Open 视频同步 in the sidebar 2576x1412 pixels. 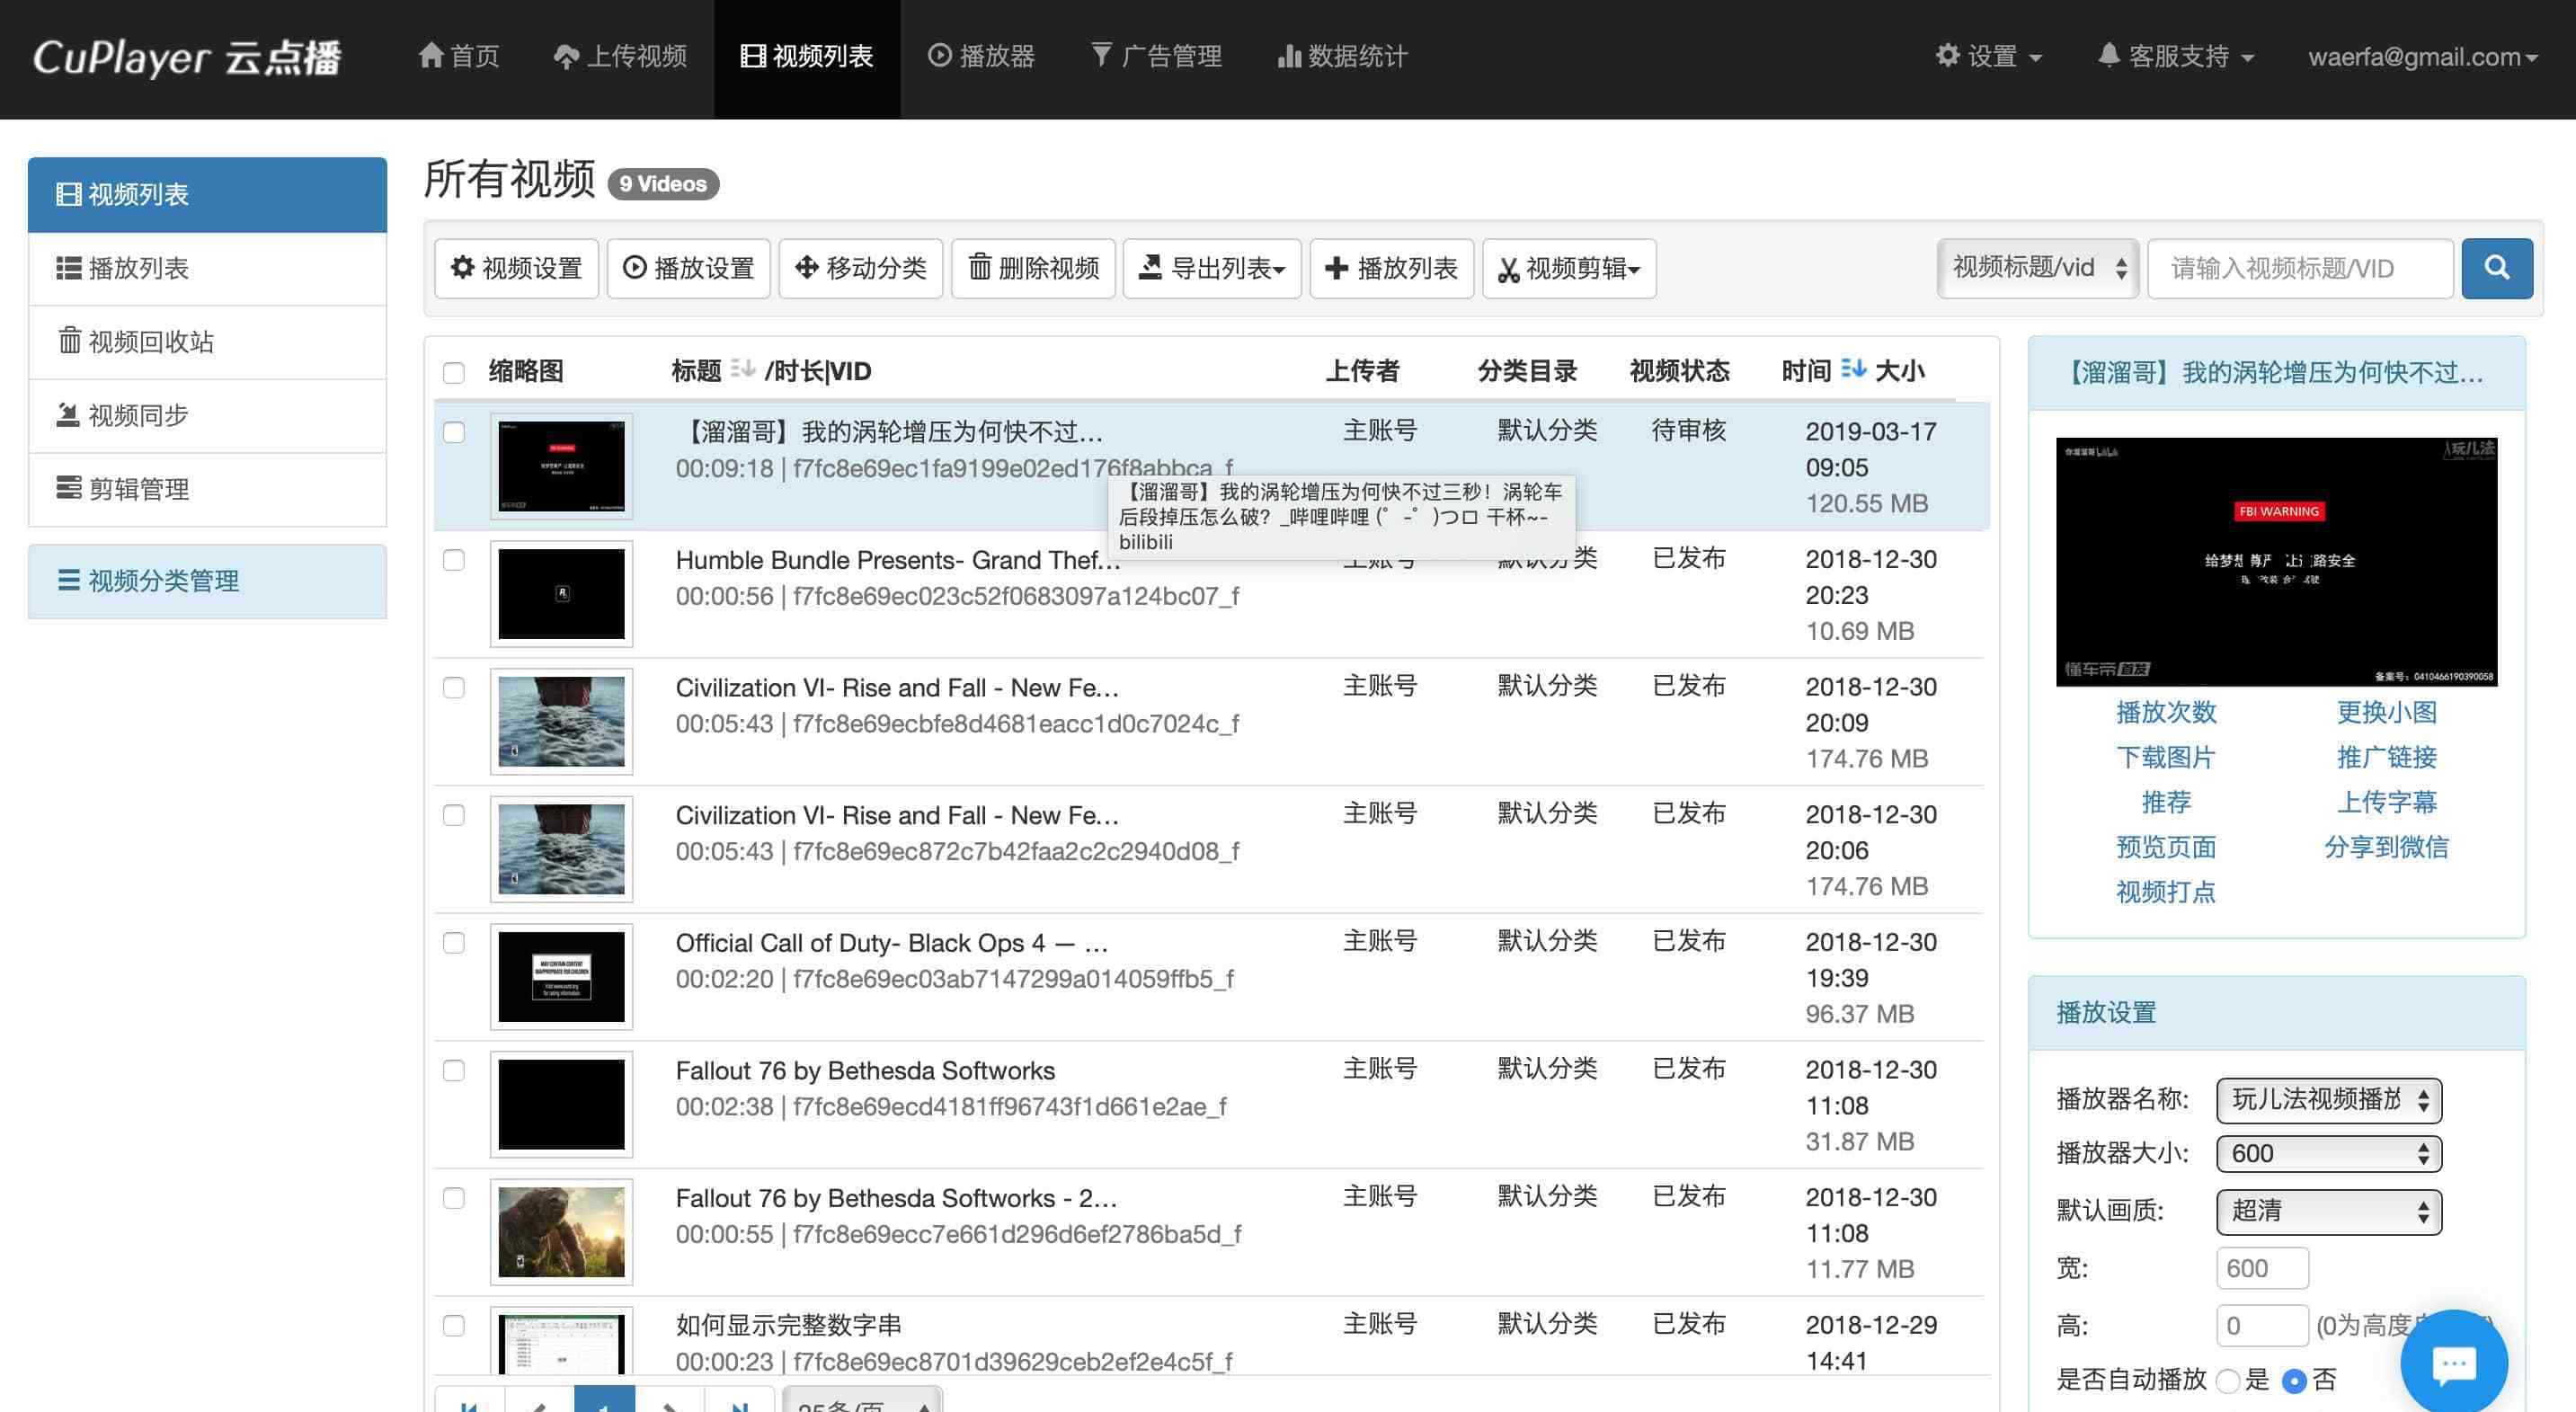point(207,415)
